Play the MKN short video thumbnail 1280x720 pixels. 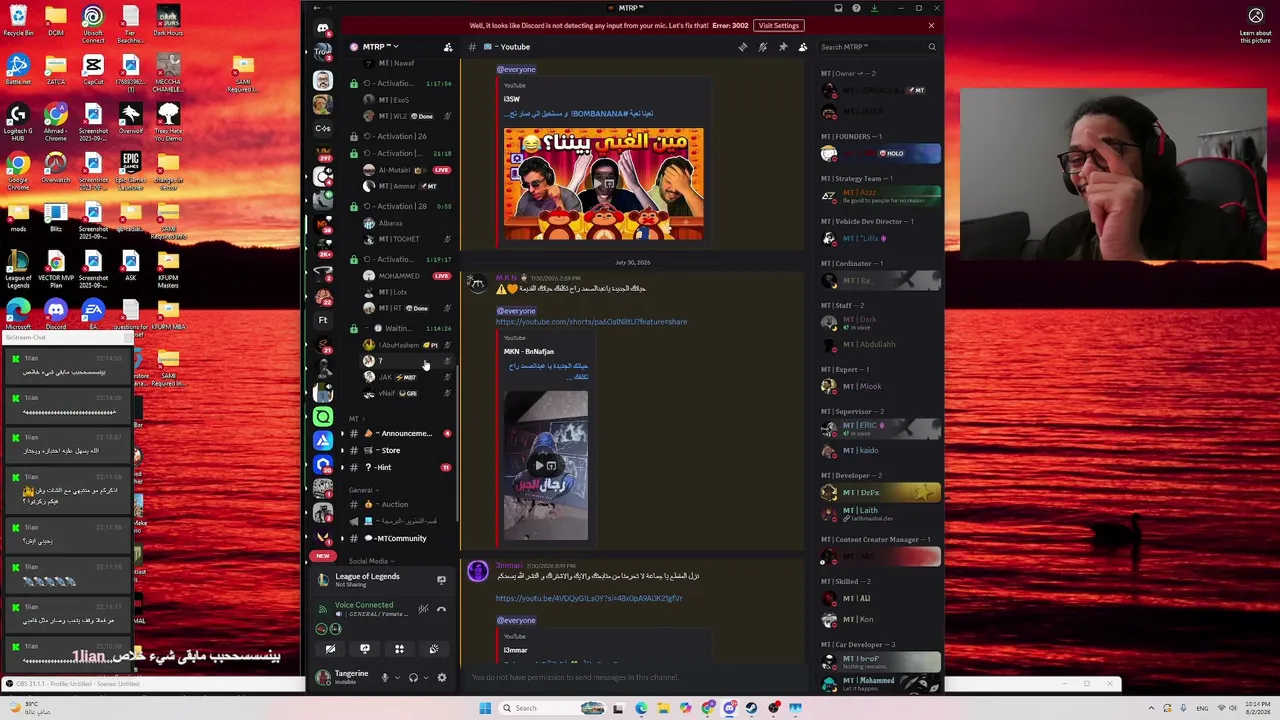pyautogui.click(x=546, y=466)
